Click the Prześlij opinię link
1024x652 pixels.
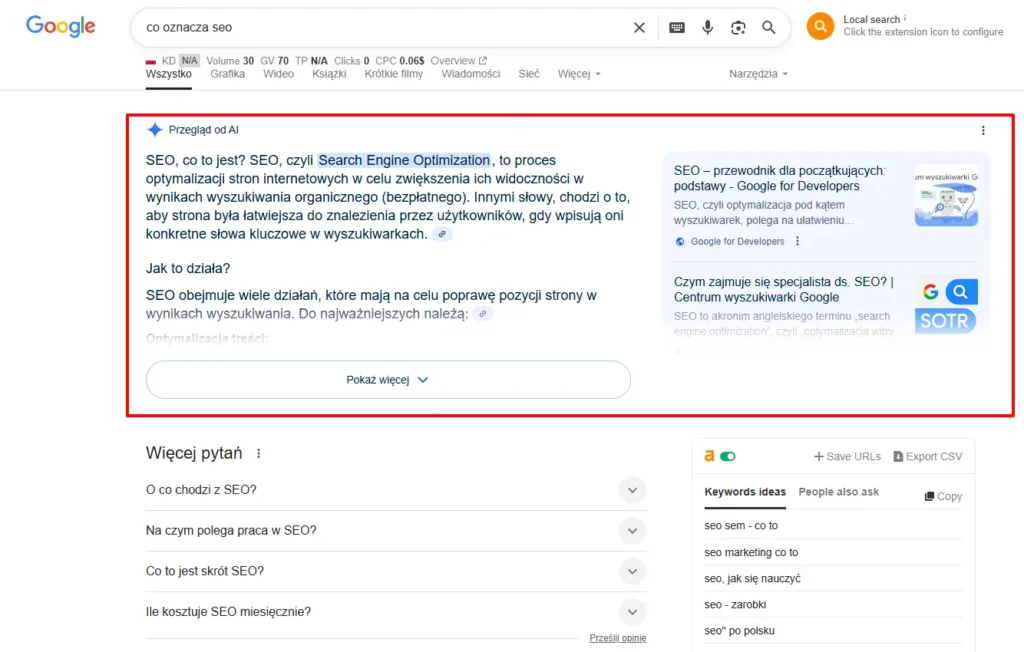coord(618,638)
